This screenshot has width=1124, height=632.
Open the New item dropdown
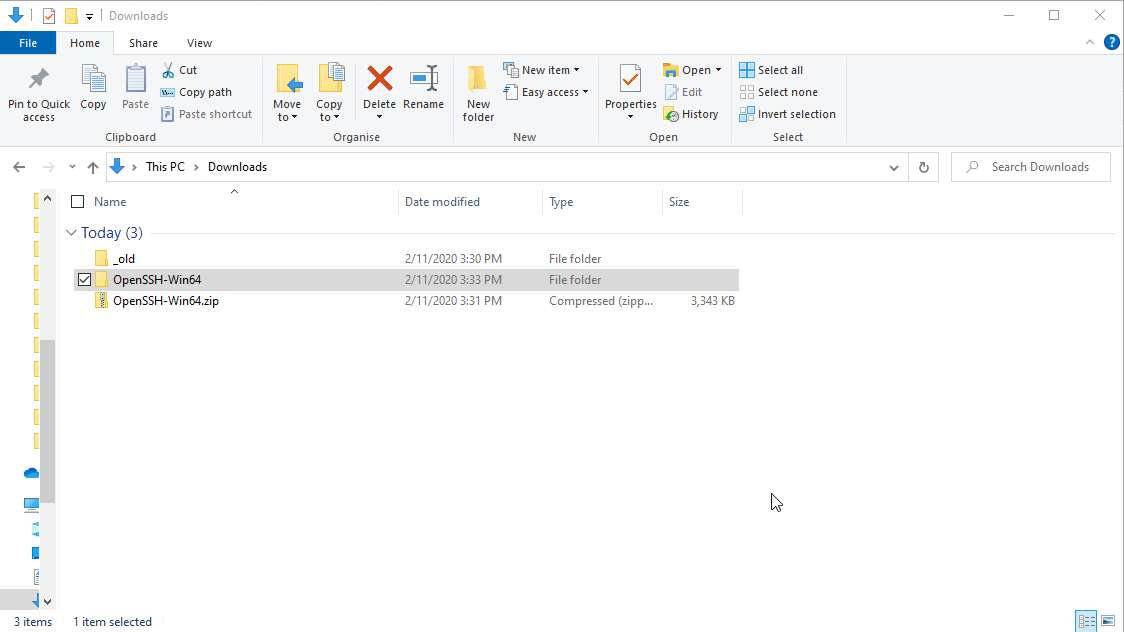[x=542, y=70]
